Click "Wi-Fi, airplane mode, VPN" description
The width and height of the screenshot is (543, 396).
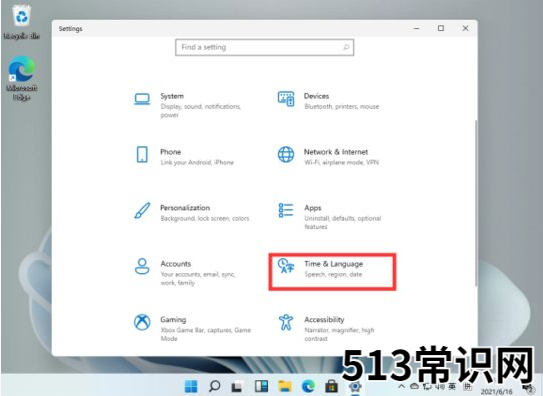tap(341, 162)
